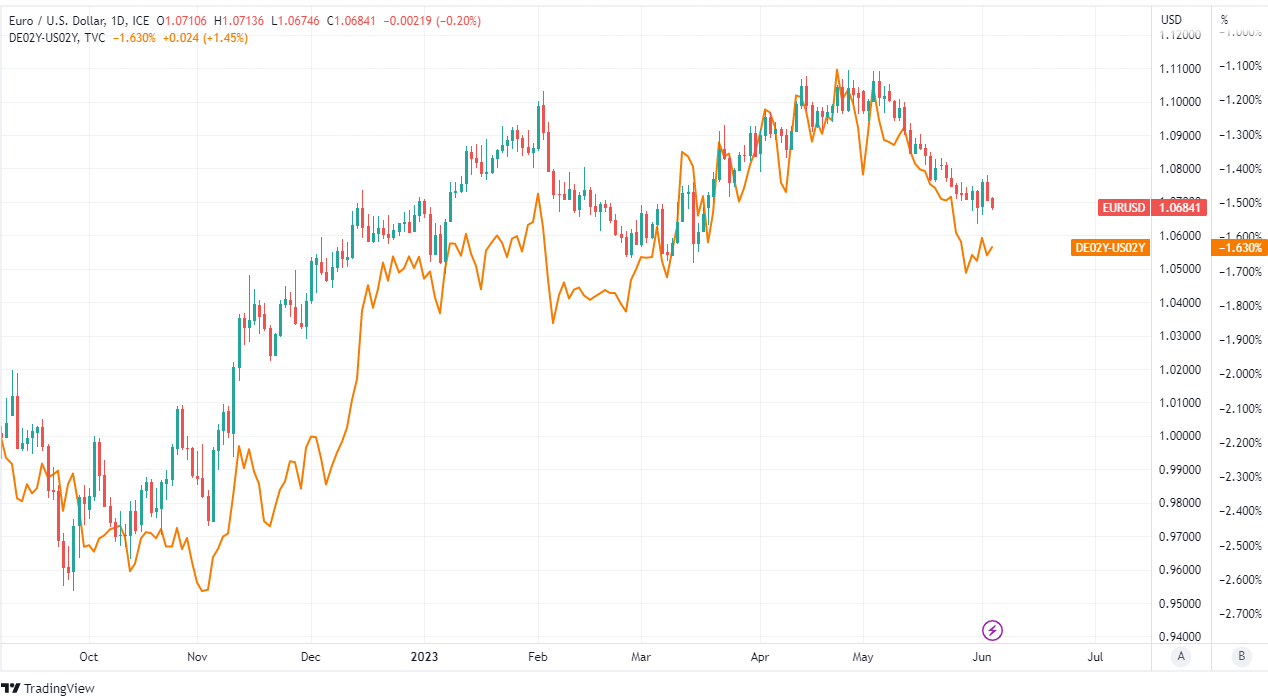Toggle the A auto-scale button
Screen dimensions: 1268x700
pos(1181,657)
